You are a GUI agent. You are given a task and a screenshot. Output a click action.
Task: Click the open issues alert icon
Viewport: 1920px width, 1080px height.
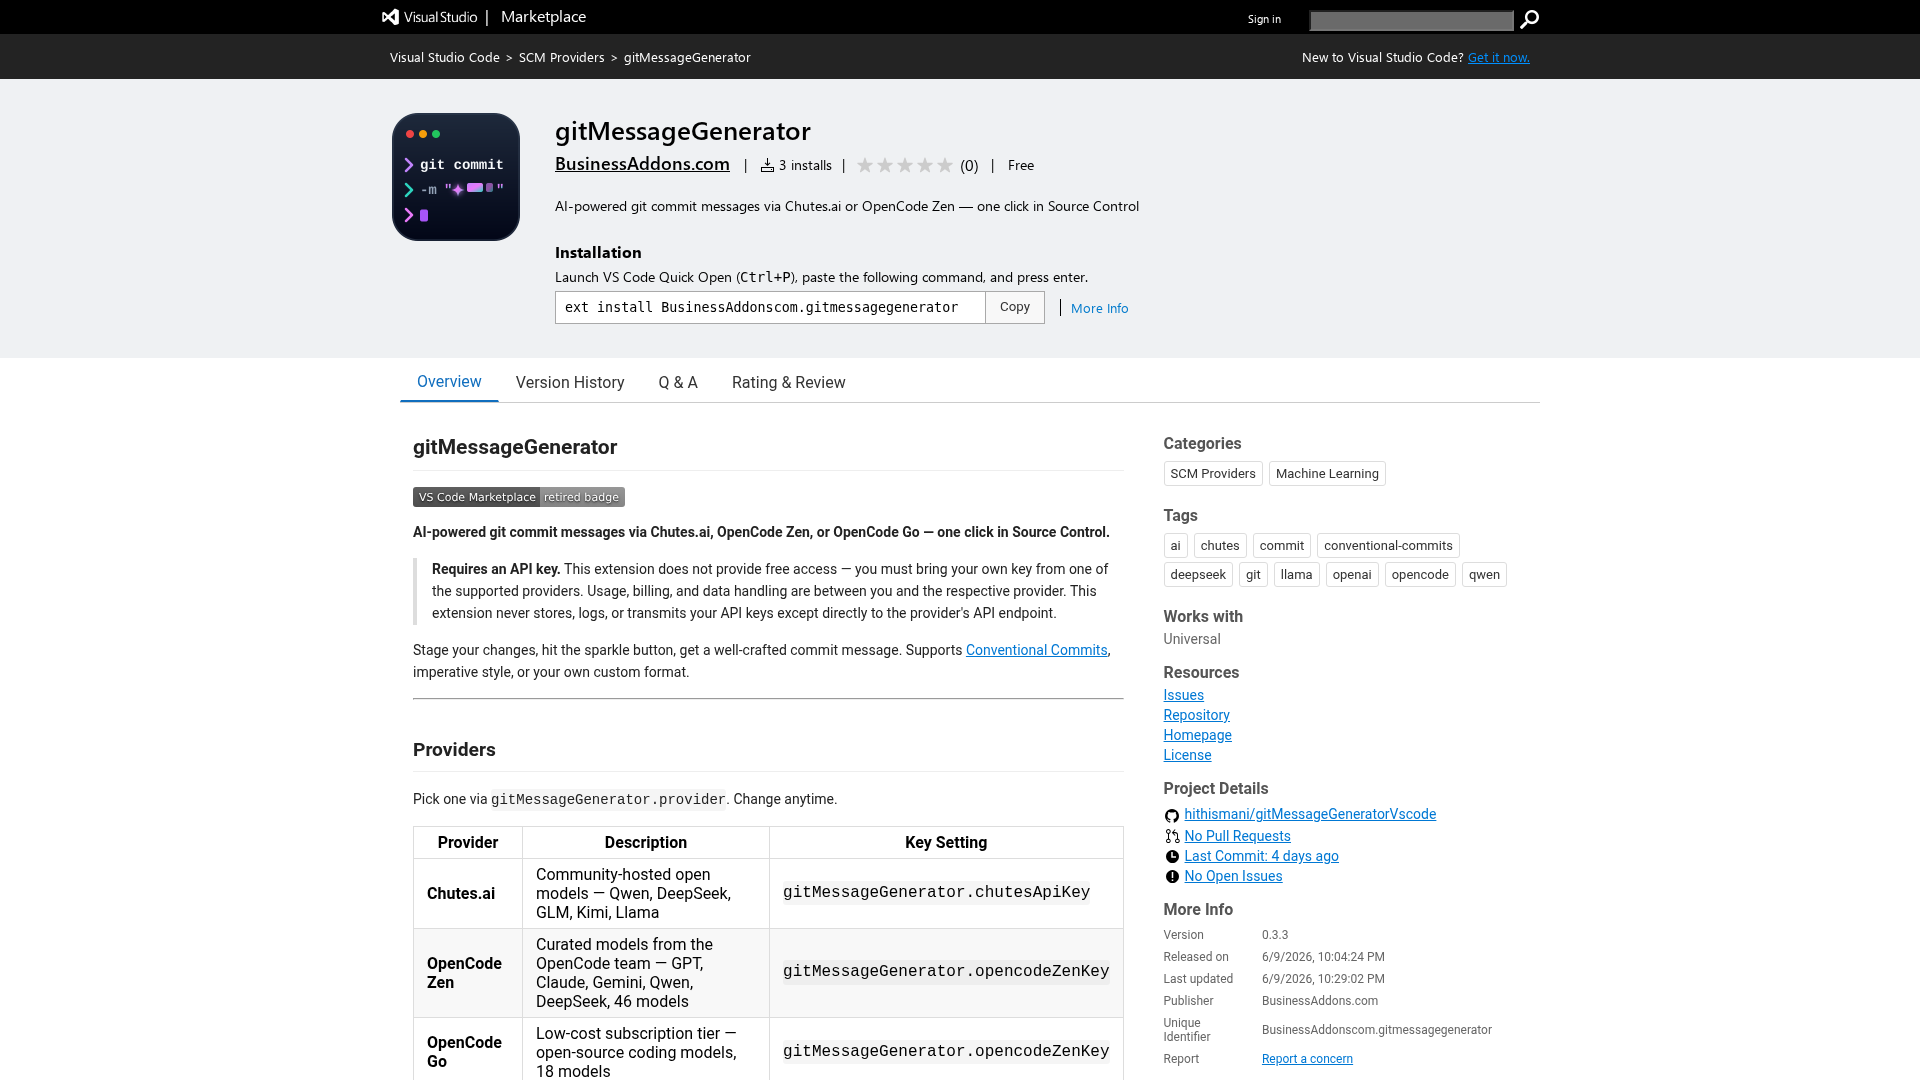coord(1172,876)
